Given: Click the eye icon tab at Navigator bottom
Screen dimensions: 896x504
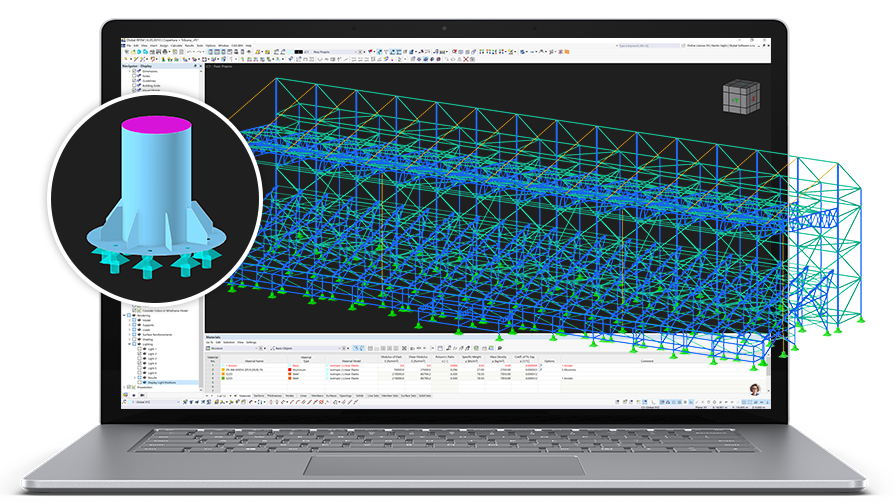Looking at the screenshot, I should coord(134,395).
